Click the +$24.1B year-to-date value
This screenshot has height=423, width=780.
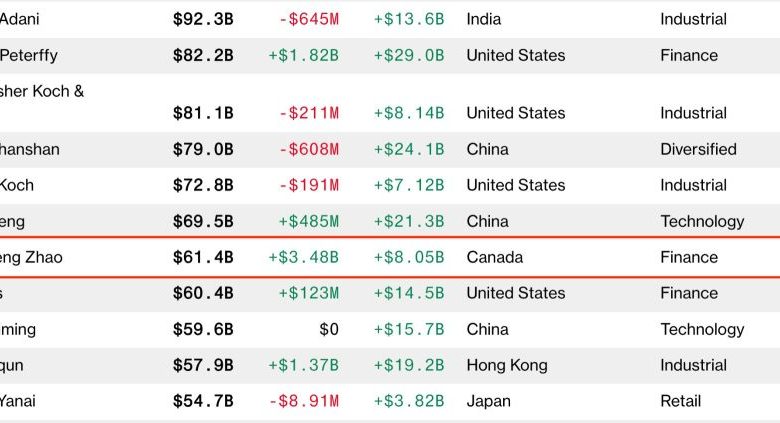coord(408,149)
